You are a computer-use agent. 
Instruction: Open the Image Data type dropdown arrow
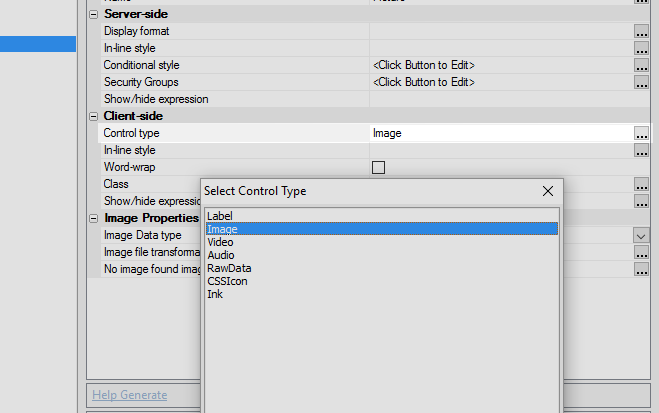[641, 236]
